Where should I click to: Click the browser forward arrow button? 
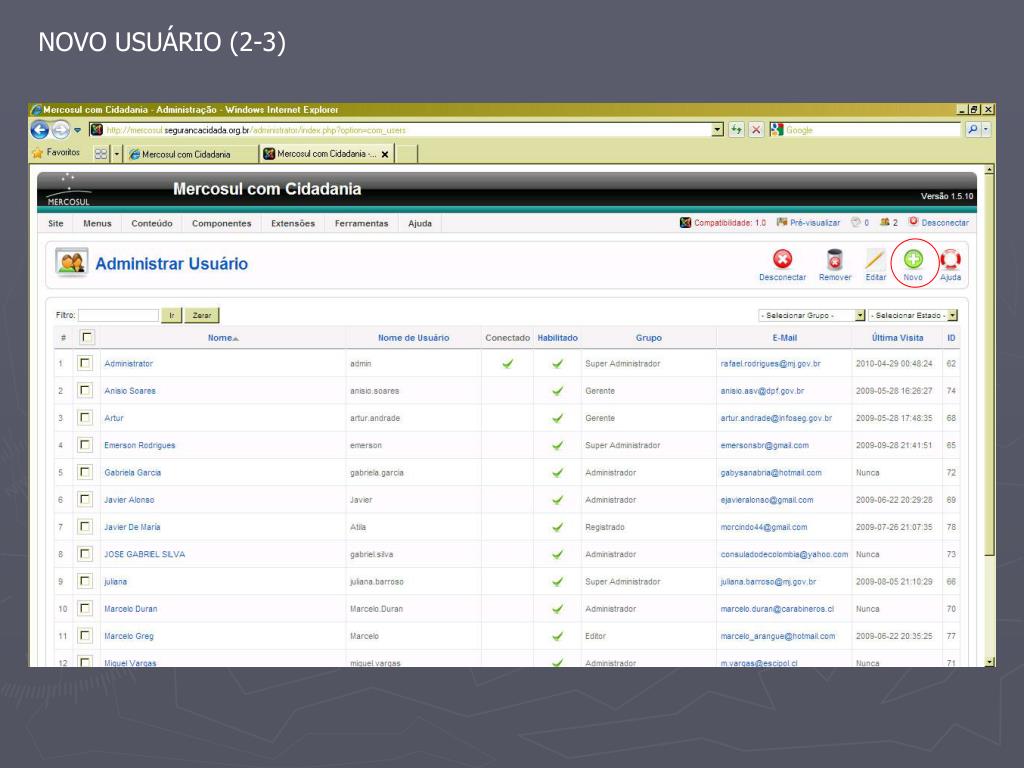coord(61,130)
